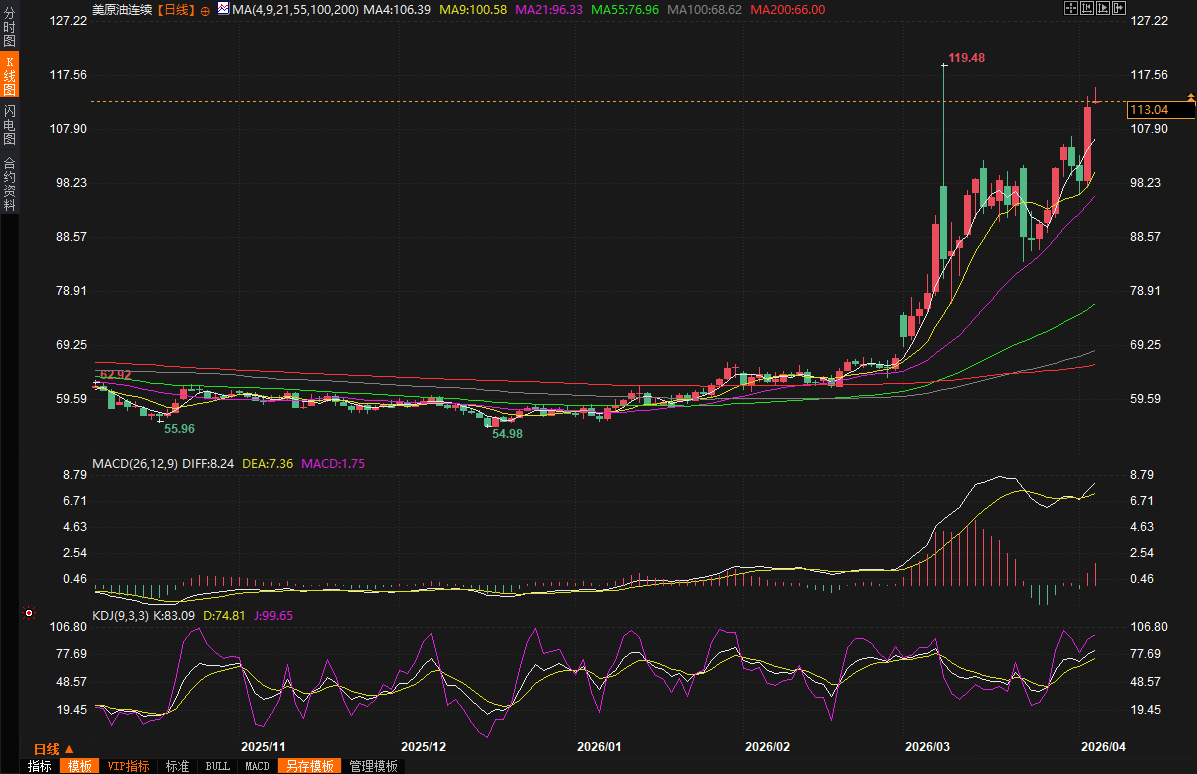Open MACD(26,12,9) indicator settings
Image resolution: width=1197 pixels, height=774 pixels.
click(x=135, y=463)
